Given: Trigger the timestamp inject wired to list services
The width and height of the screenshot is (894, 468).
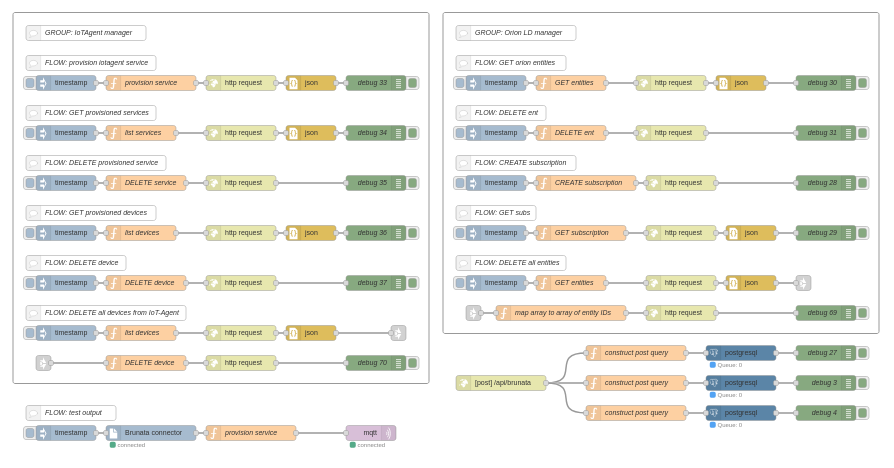Looking at the screenshot, I should click(x=30, y=133).
